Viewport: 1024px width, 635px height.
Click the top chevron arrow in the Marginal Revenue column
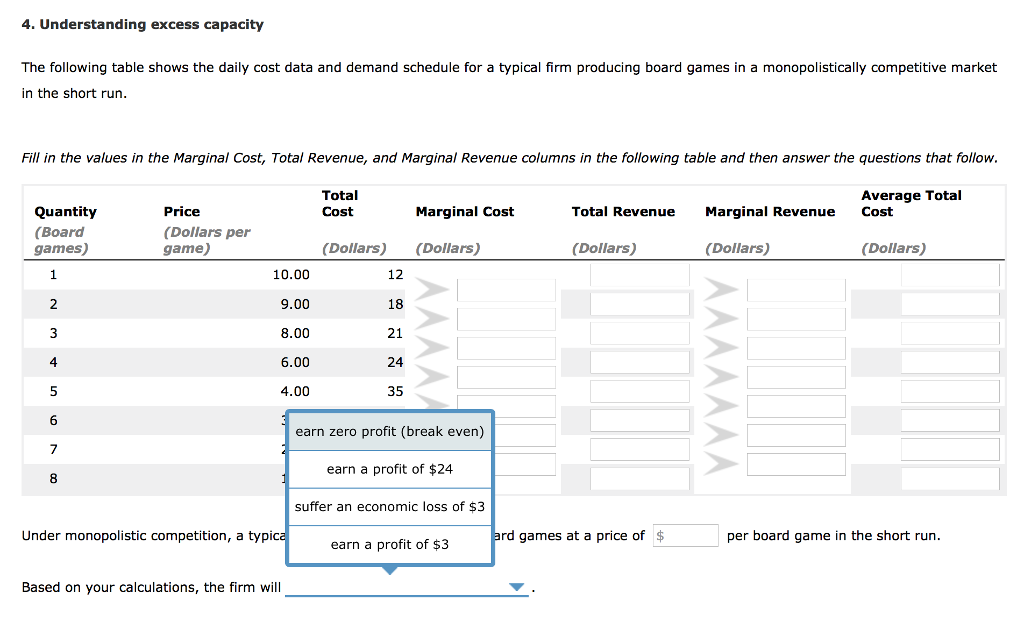pyautogui.click(x=720, y=289)
